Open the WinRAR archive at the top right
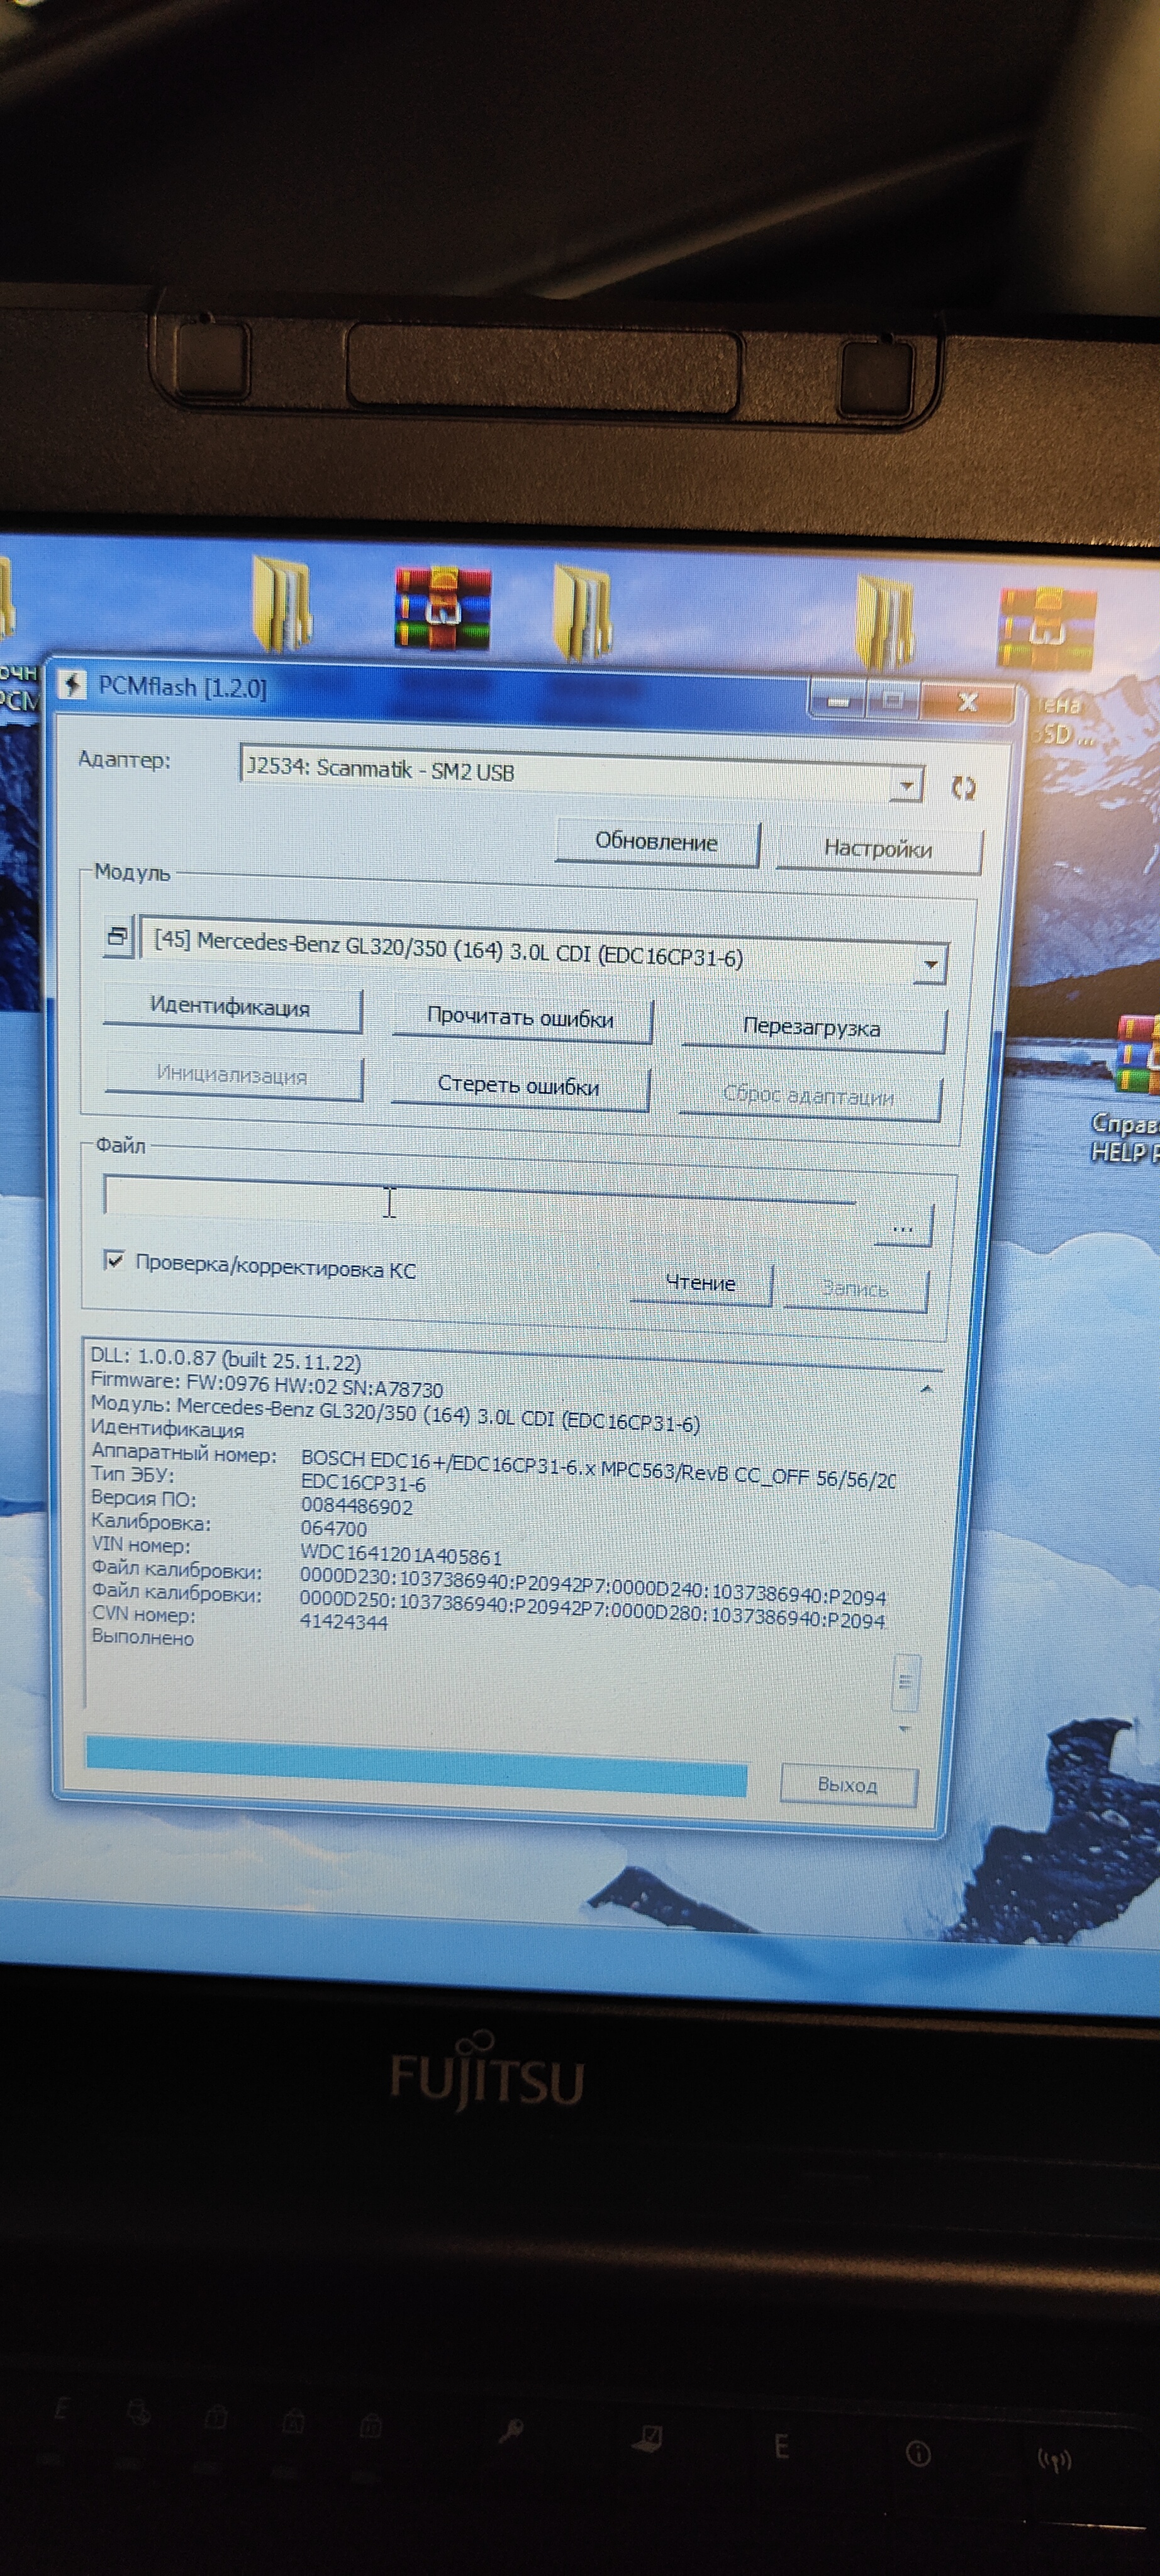Viewport: 1160px width, 2576px height. pyautogui.click(x=1046, y=627)
